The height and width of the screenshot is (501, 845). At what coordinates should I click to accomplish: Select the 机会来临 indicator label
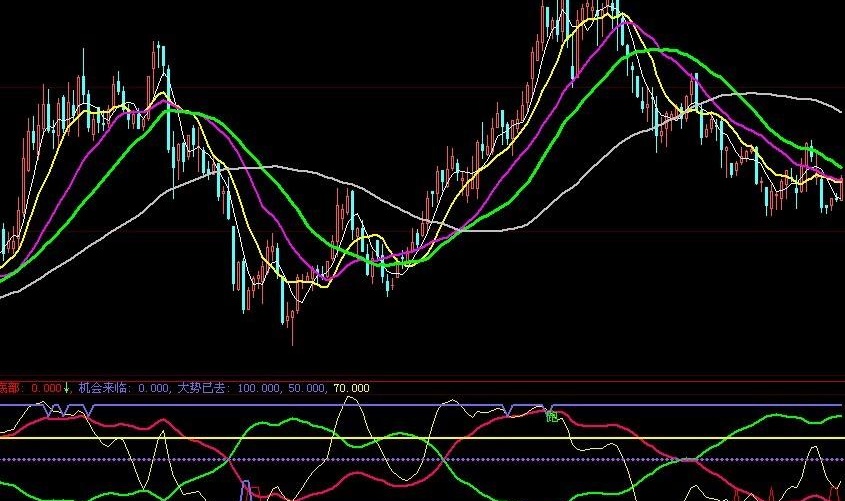click(103, 388)
